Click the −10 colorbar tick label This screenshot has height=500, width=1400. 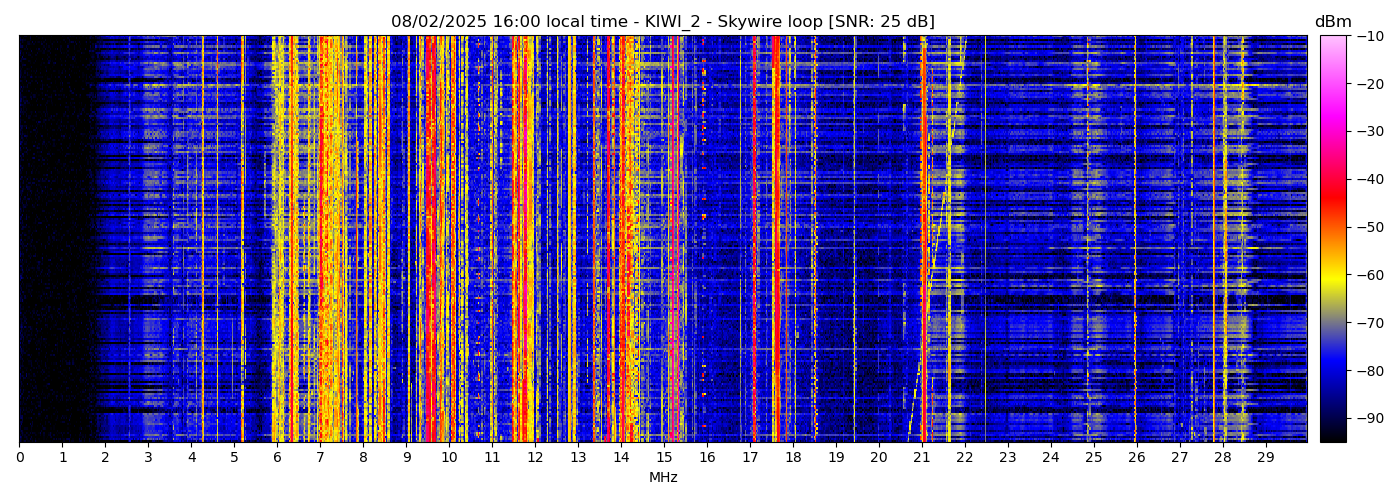click(x=1370, y=36)
